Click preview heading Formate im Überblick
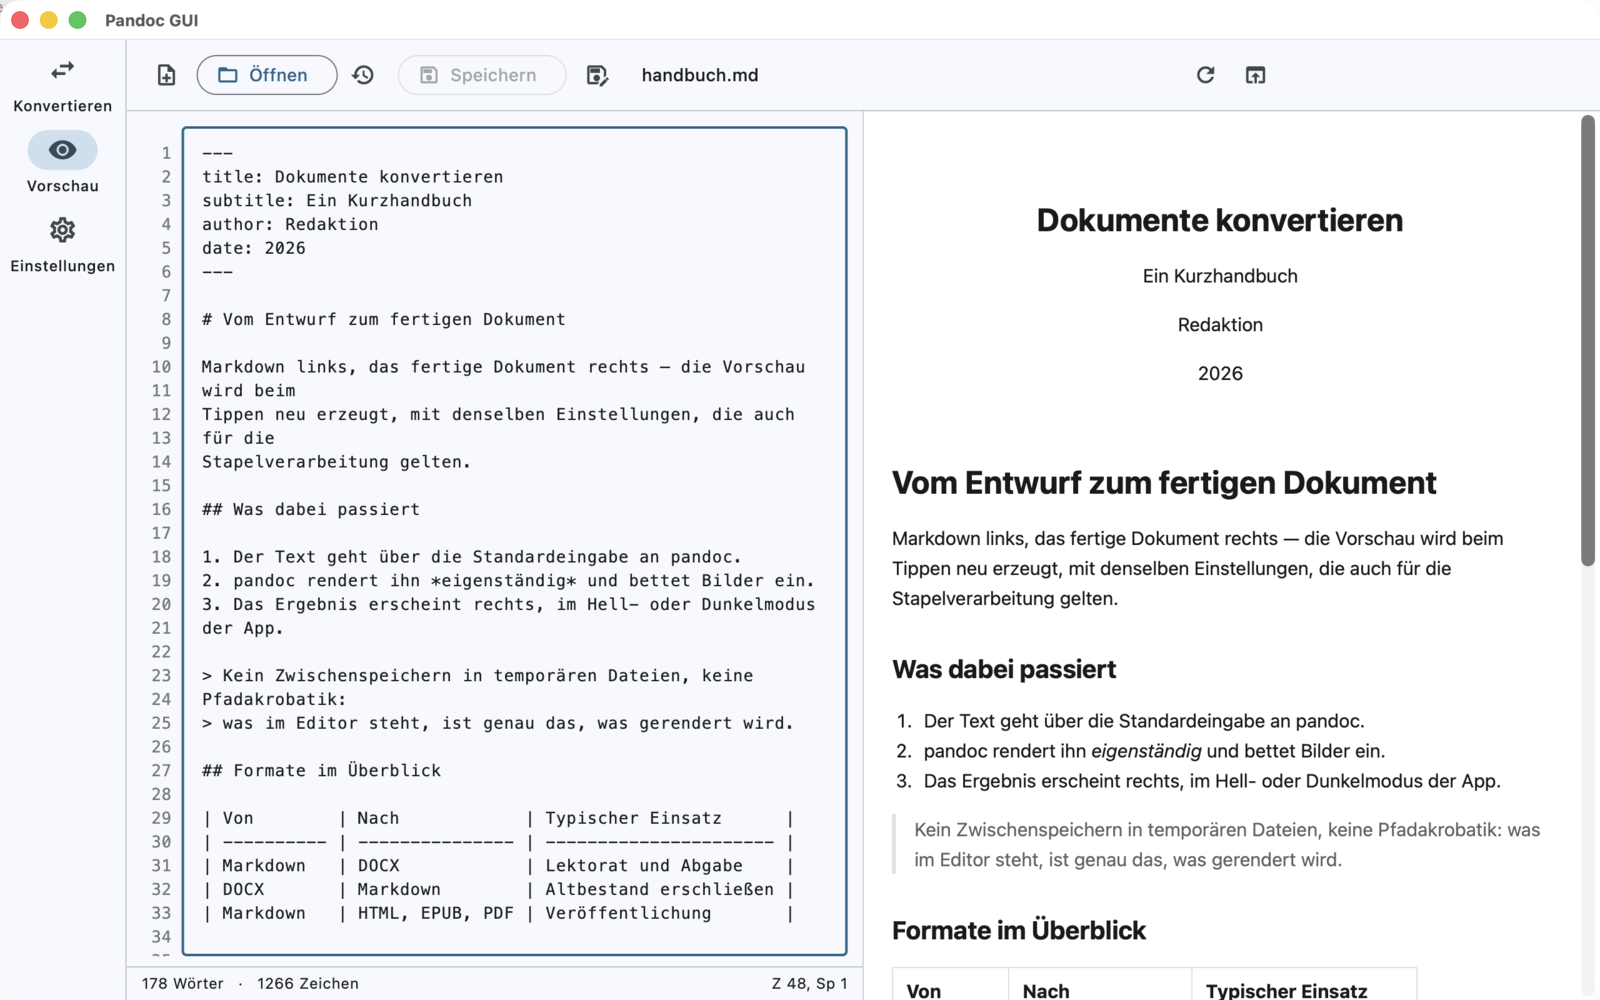 click(x=1019, y=931)
